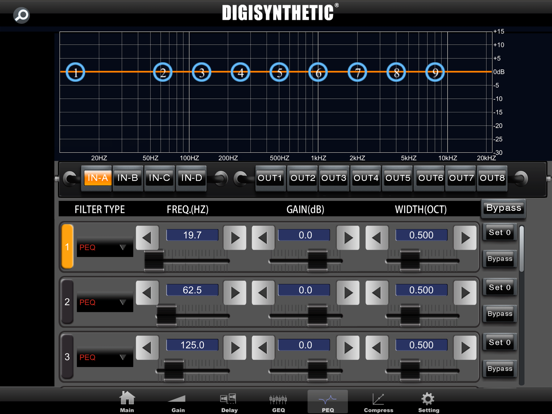Select EQ node 7 on graph

(357, 72)
